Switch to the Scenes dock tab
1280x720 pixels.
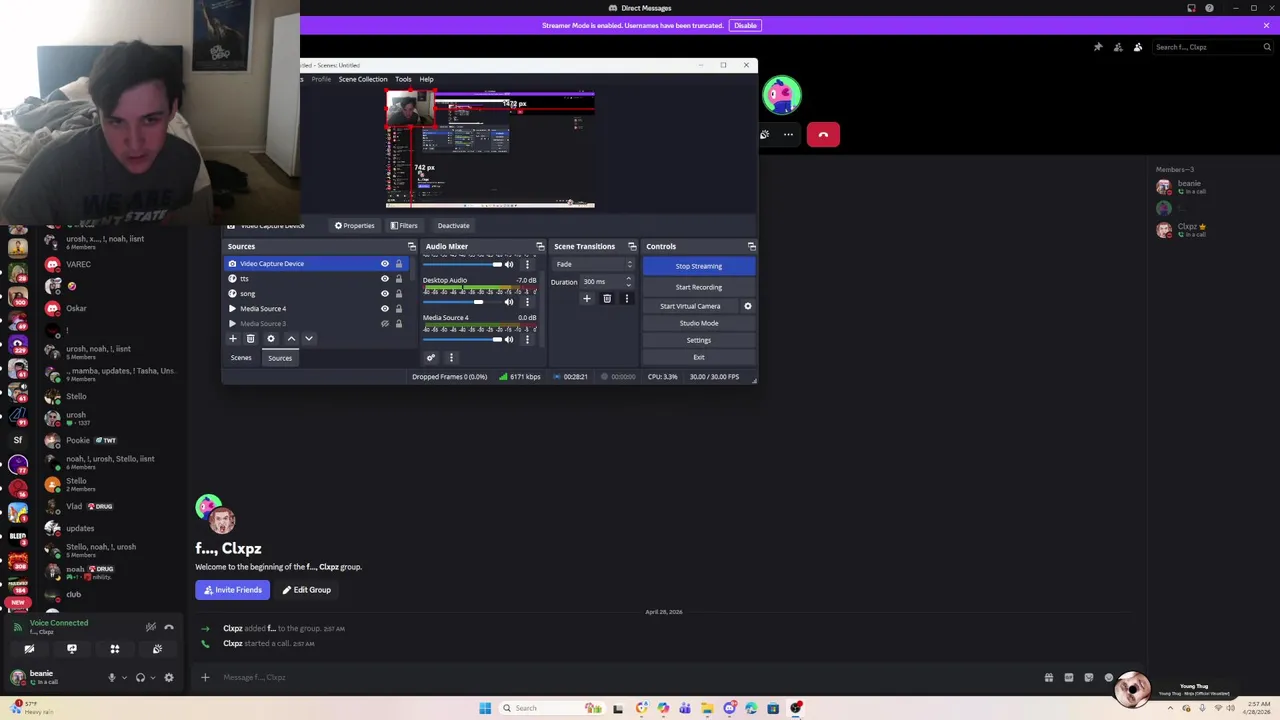click(241, 358)
